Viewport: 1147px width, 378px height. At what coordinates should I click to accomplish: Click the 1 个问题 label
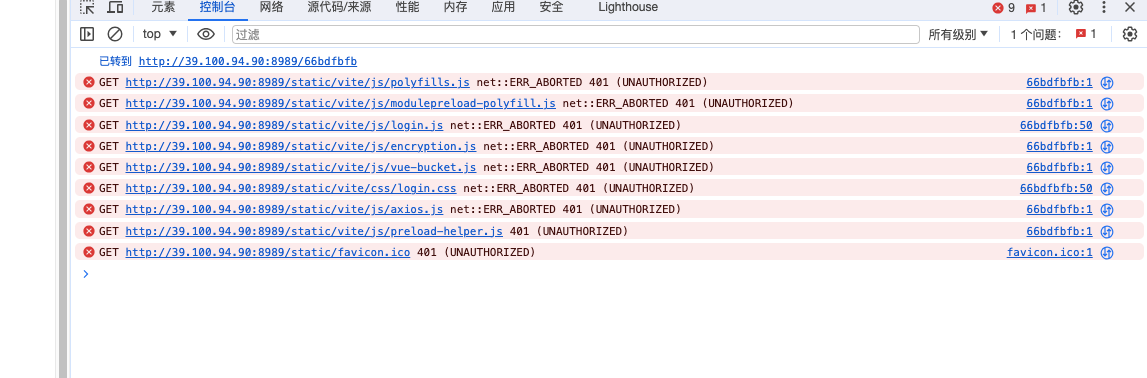click(x=1036, y=34)
